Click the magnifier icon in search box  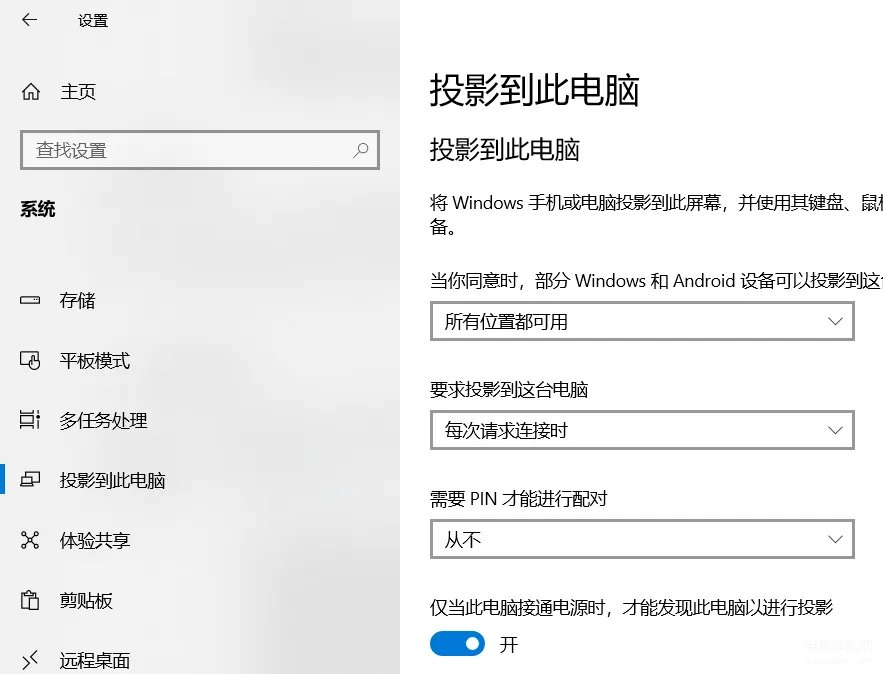(x=360, y=150)
